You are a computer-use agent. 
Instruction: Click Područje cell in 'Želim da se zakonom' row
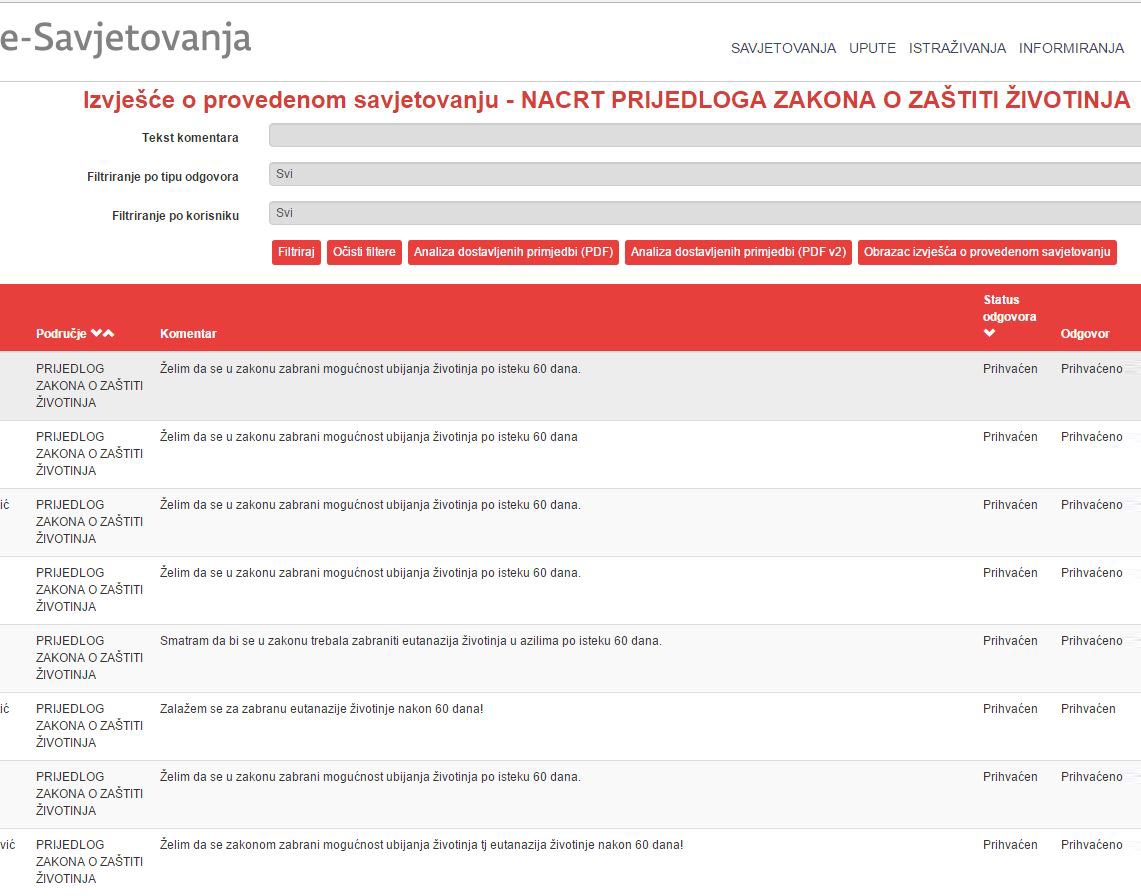pyautogui.click(x=90, y=862)
